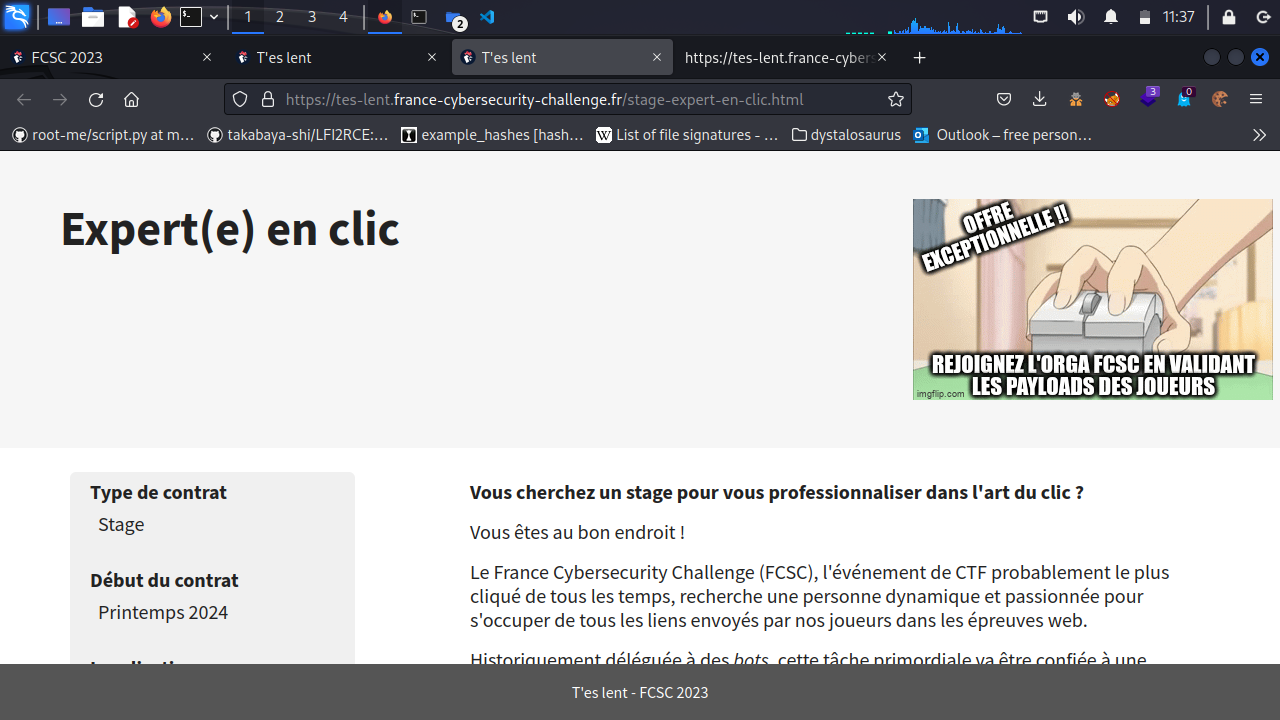The height and width of the screenshot is (720, 1280).
Task: Toggle the volume speaker in system tray
Action: point(1076,17)
